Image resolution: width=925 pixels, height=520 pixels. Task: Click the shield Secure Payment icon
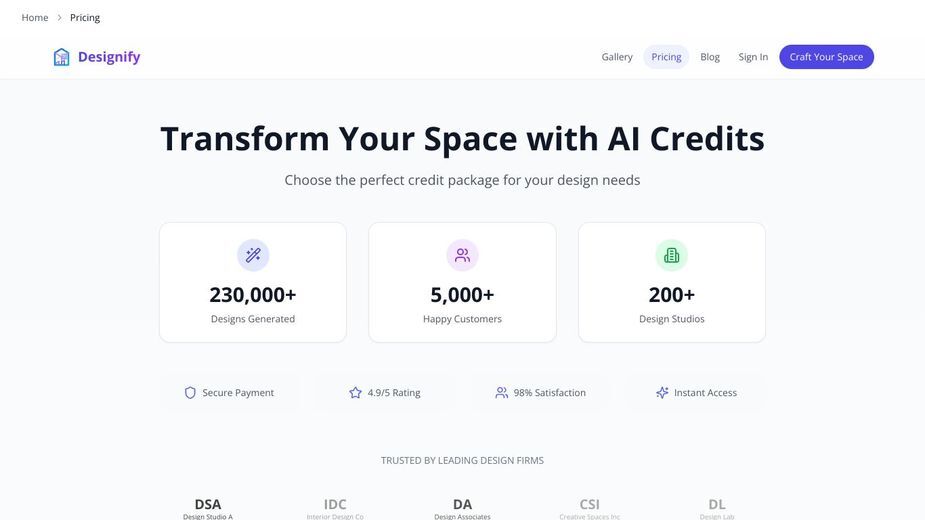190,393
